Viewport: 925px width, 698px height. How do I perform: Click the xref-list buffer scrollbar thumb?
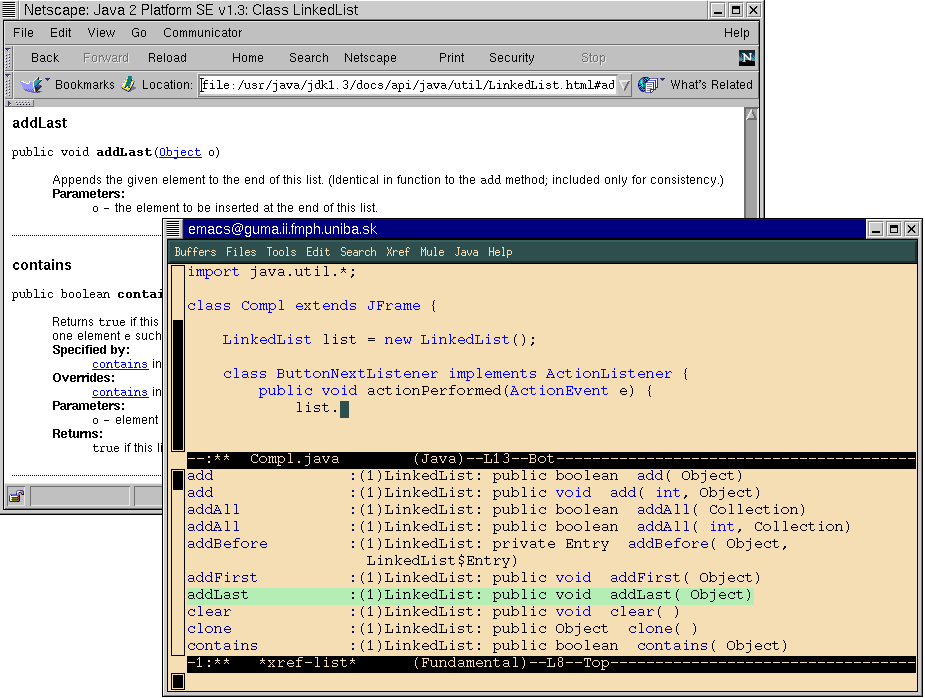point(178,480)
